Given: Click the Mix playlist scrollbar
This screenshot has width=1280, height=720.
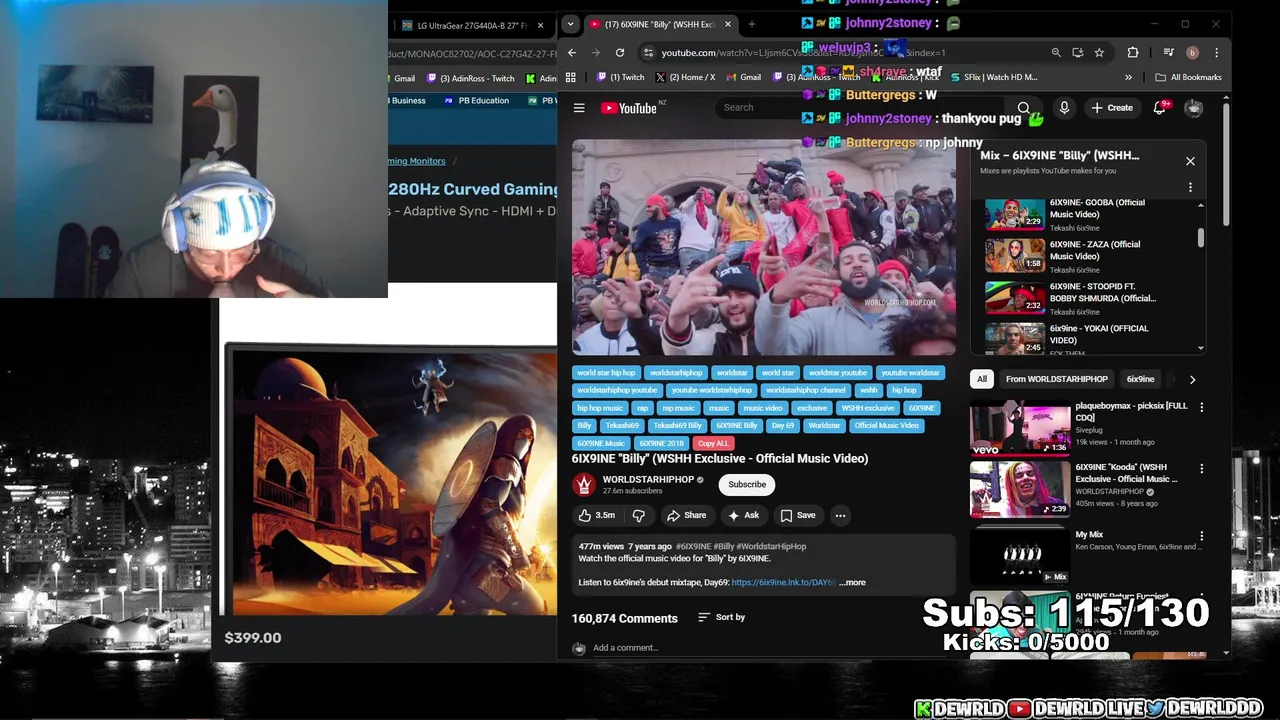Looking at the screenshot, I should 1201,237.
